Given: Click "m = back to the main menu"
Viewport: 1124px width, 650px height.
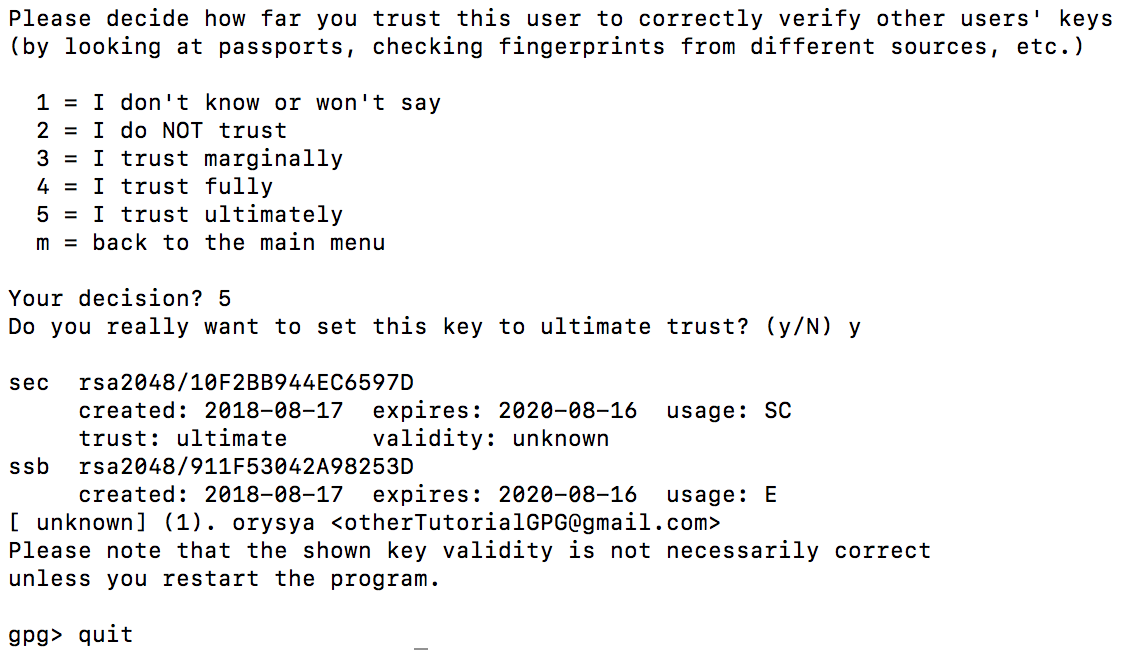Looking at the screenshot, I should coord(210,243).
